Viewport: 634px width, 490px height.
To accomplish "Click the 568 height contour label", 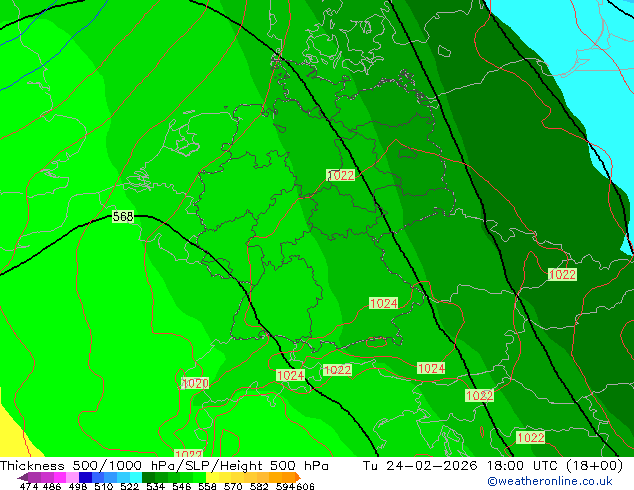I will (x=123, y=217).
